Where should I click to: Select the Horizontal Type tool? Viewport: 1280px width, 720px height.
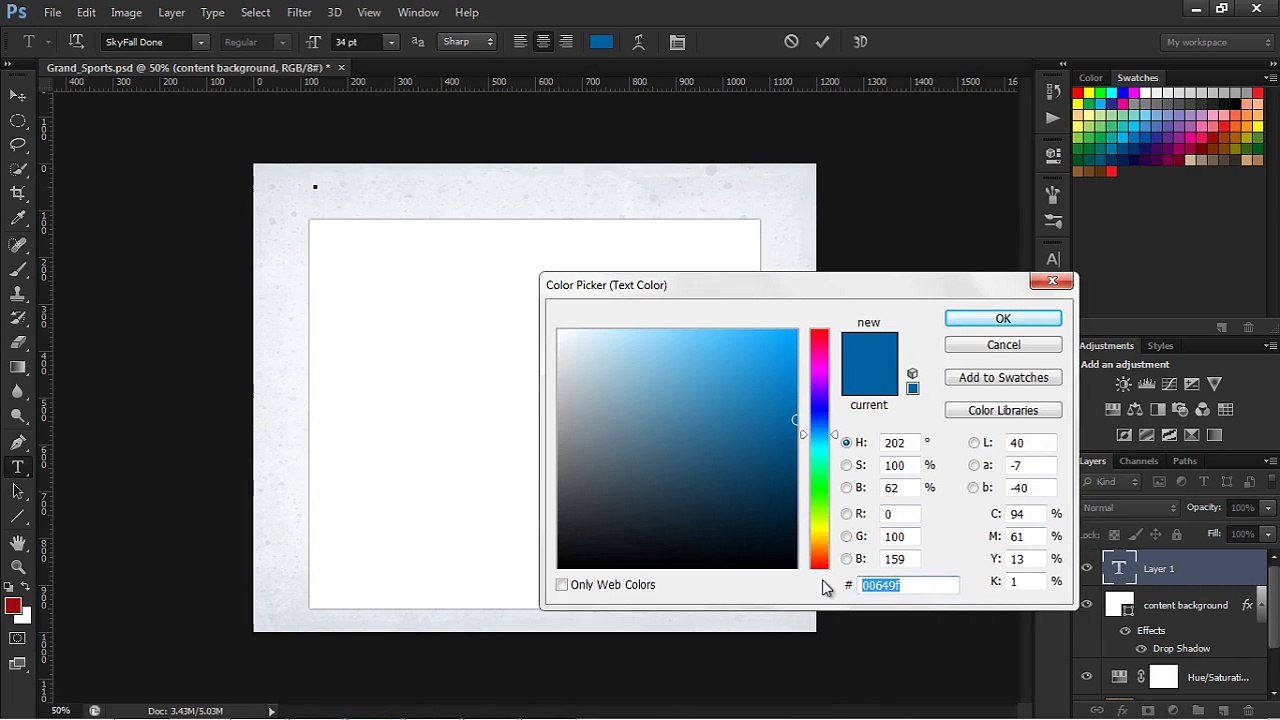(x=18, y=467)
